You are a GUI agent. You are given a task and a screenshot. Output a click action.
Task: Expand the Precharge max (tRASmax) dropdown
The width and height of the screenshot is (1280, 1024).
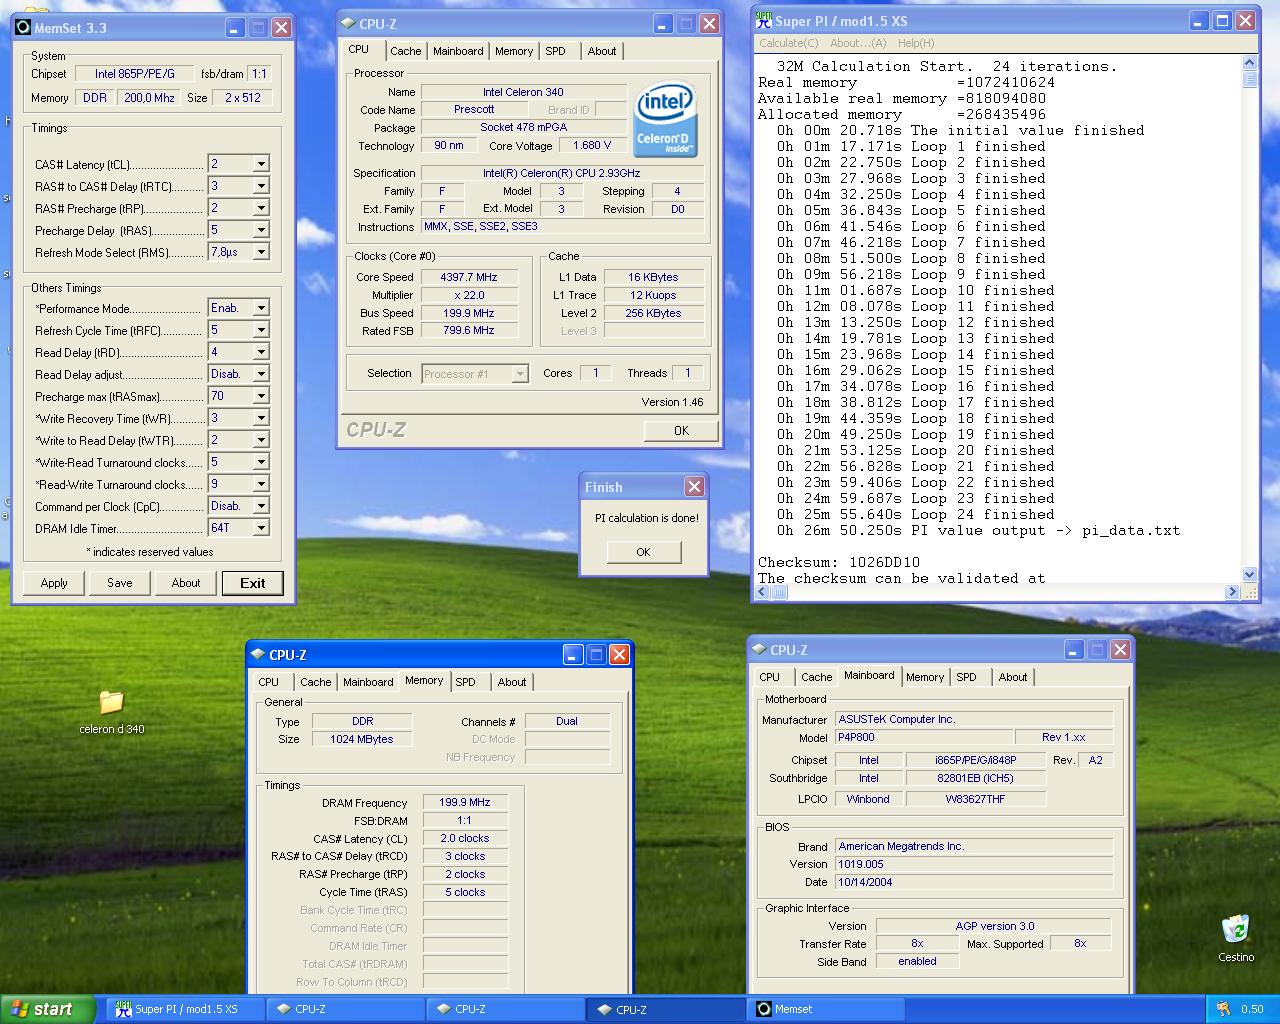click(261, 396)
